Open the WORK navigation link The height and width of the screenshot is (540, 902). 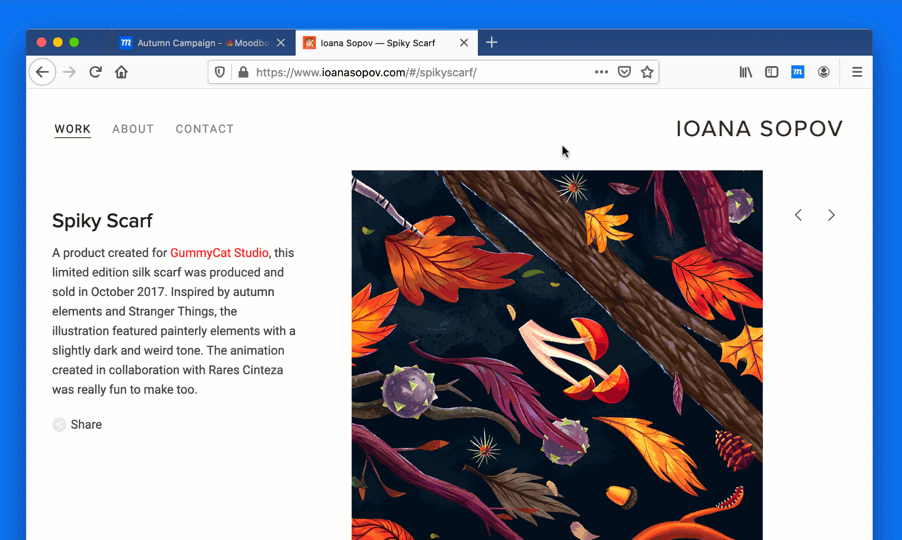(72, 129)
